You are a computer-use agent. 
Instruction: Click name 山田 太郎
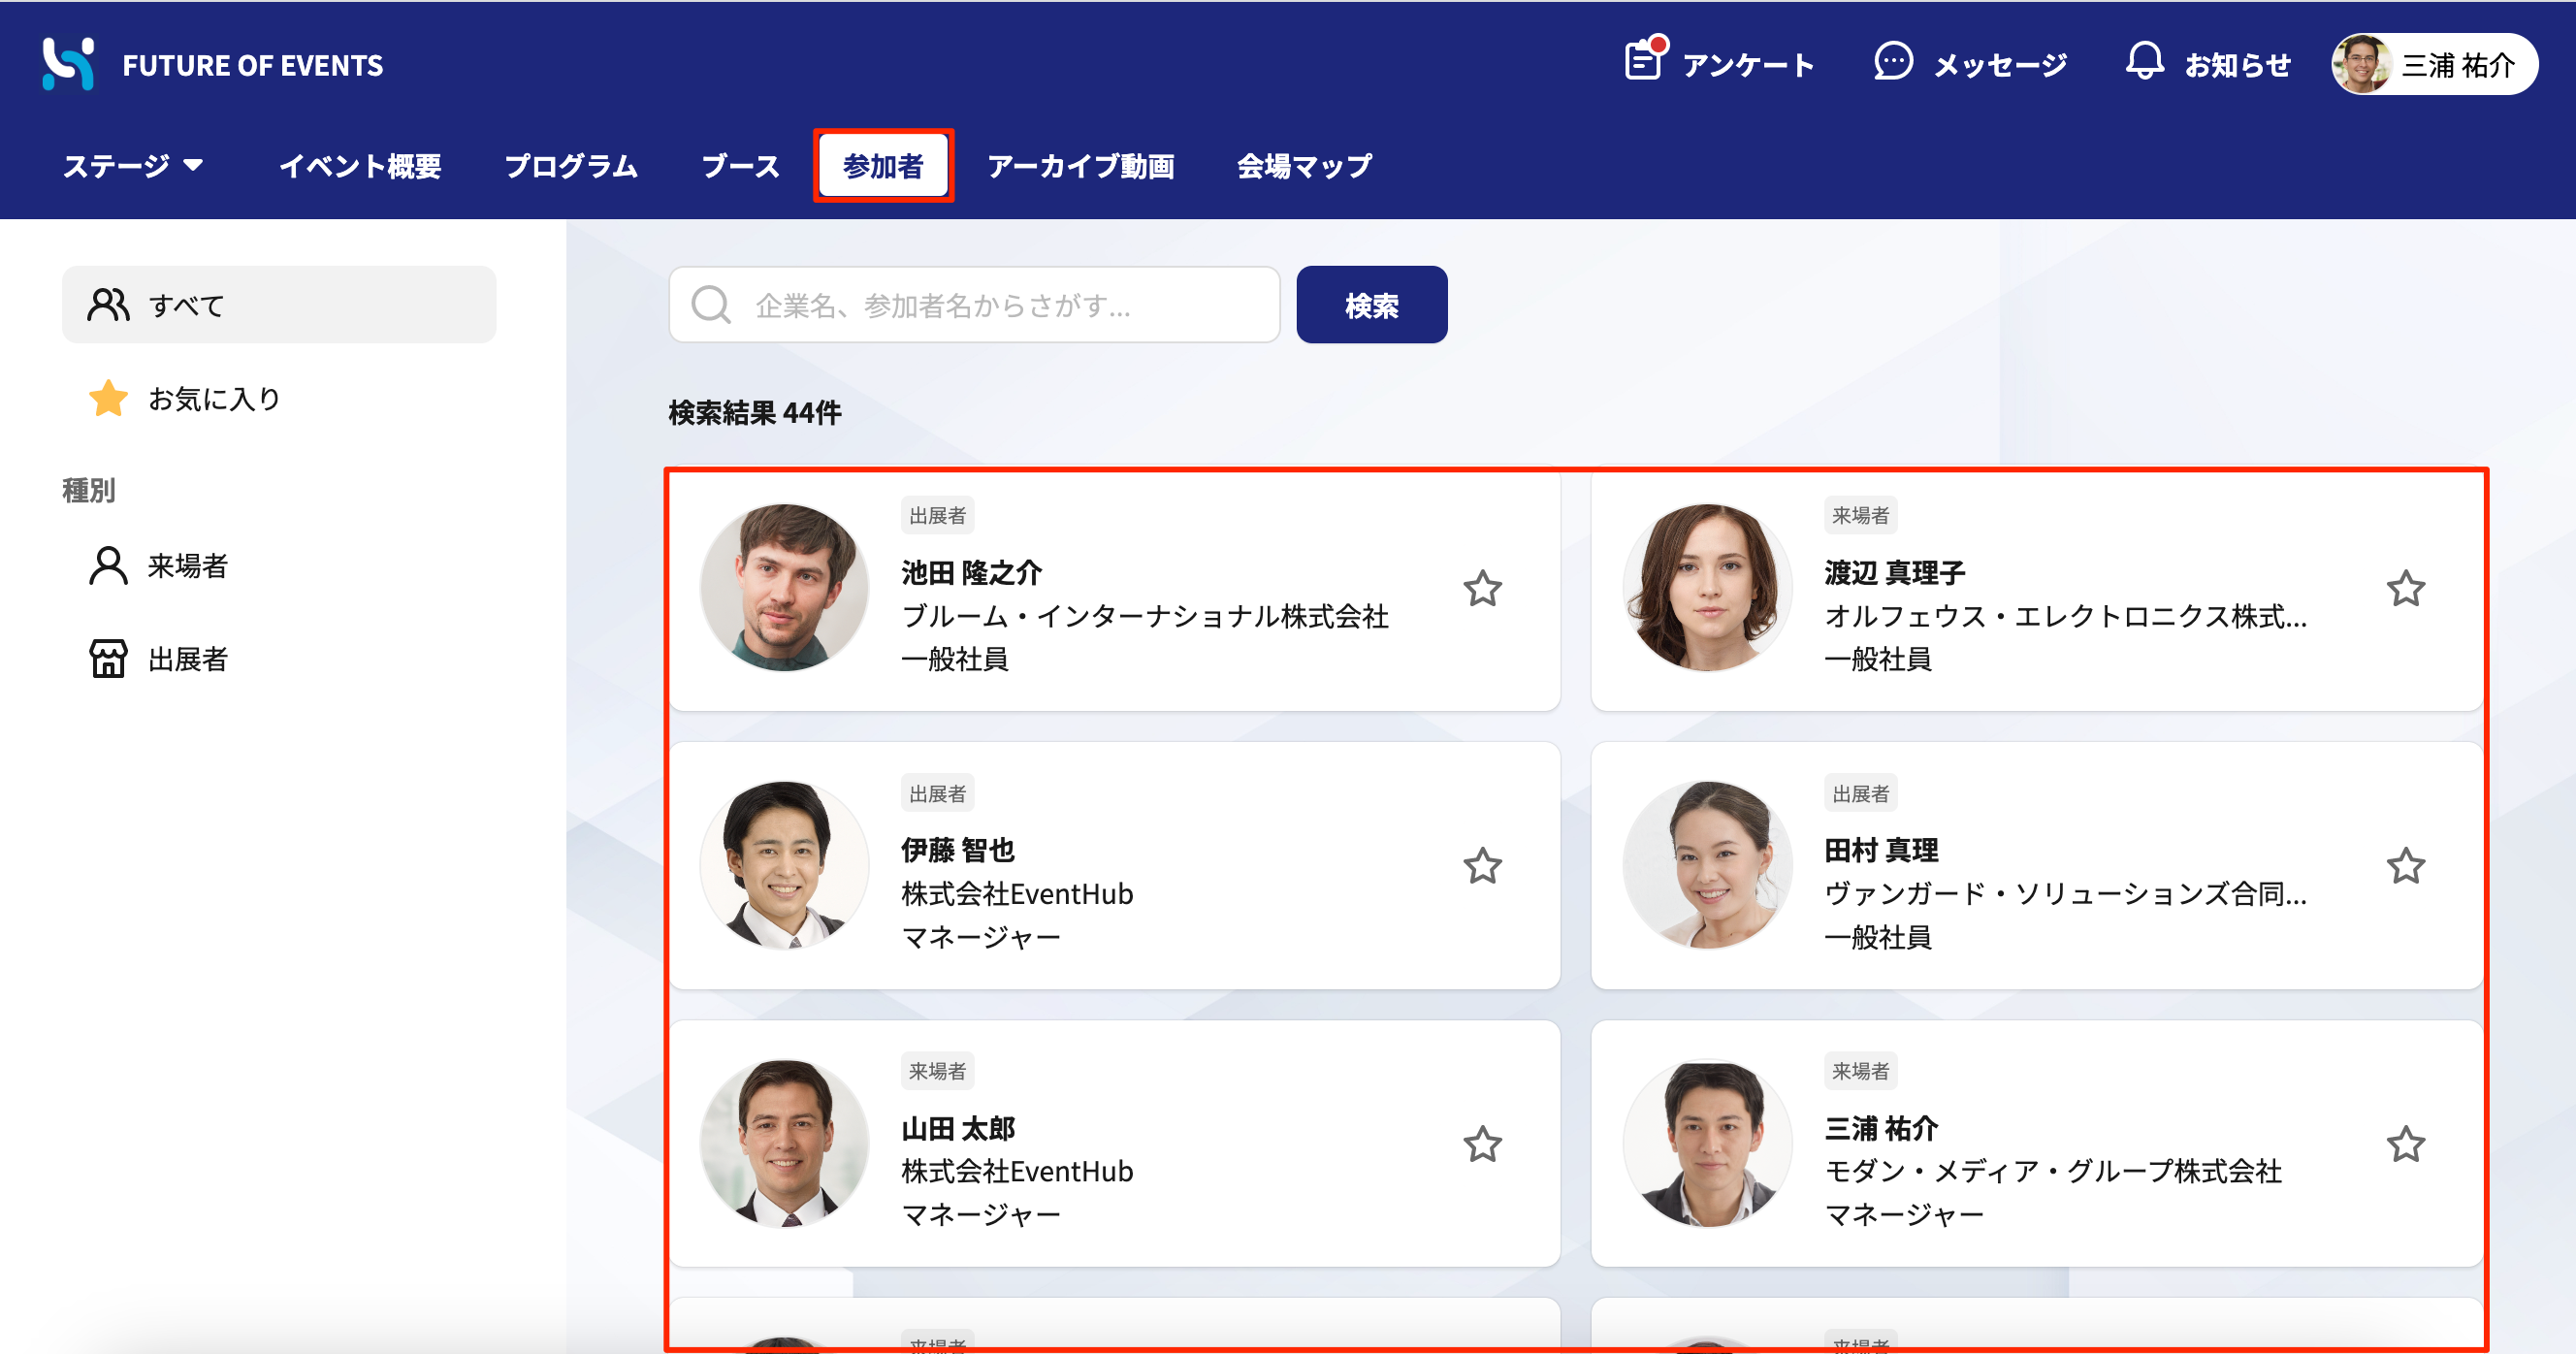[958, 1128]
